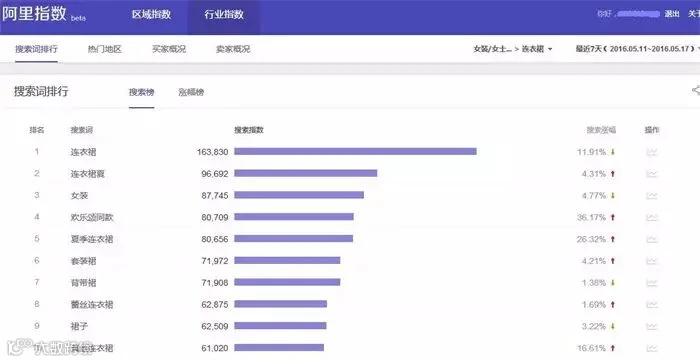Open trend chart icon for 背带裙 row
The width and height of the screenshot is (700, 362).
pos(652,283)
